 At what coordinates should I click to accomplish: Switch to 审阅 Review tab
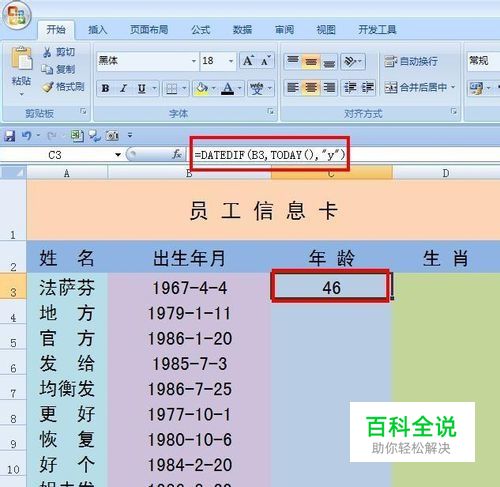tap(284, 30)
